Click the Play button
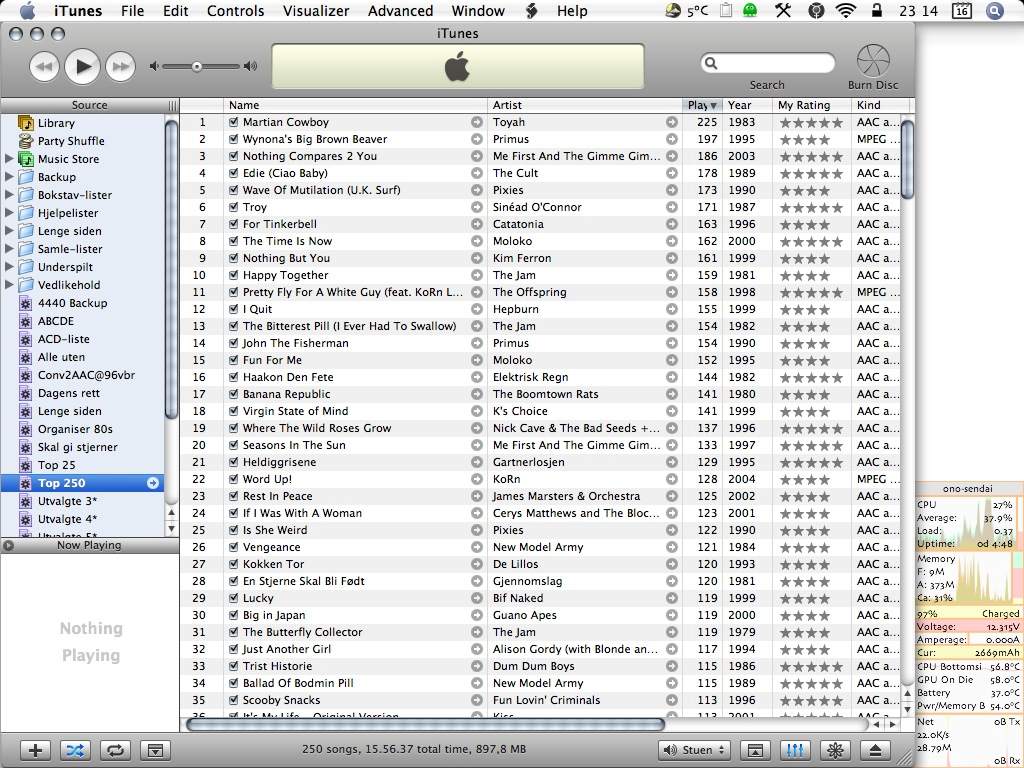The height and width of the screenshot is (768, 1024). click(83, 66)
